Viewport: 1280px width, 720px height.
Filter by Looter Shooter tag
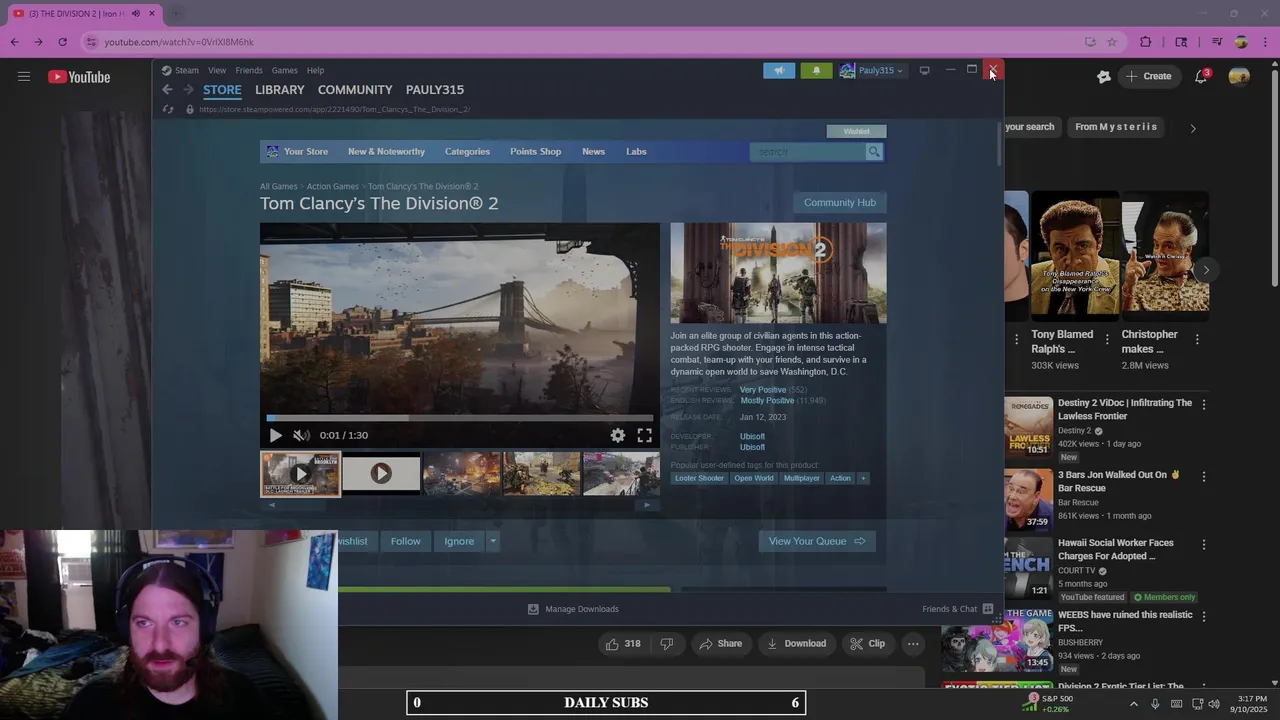tap(699, 478)
